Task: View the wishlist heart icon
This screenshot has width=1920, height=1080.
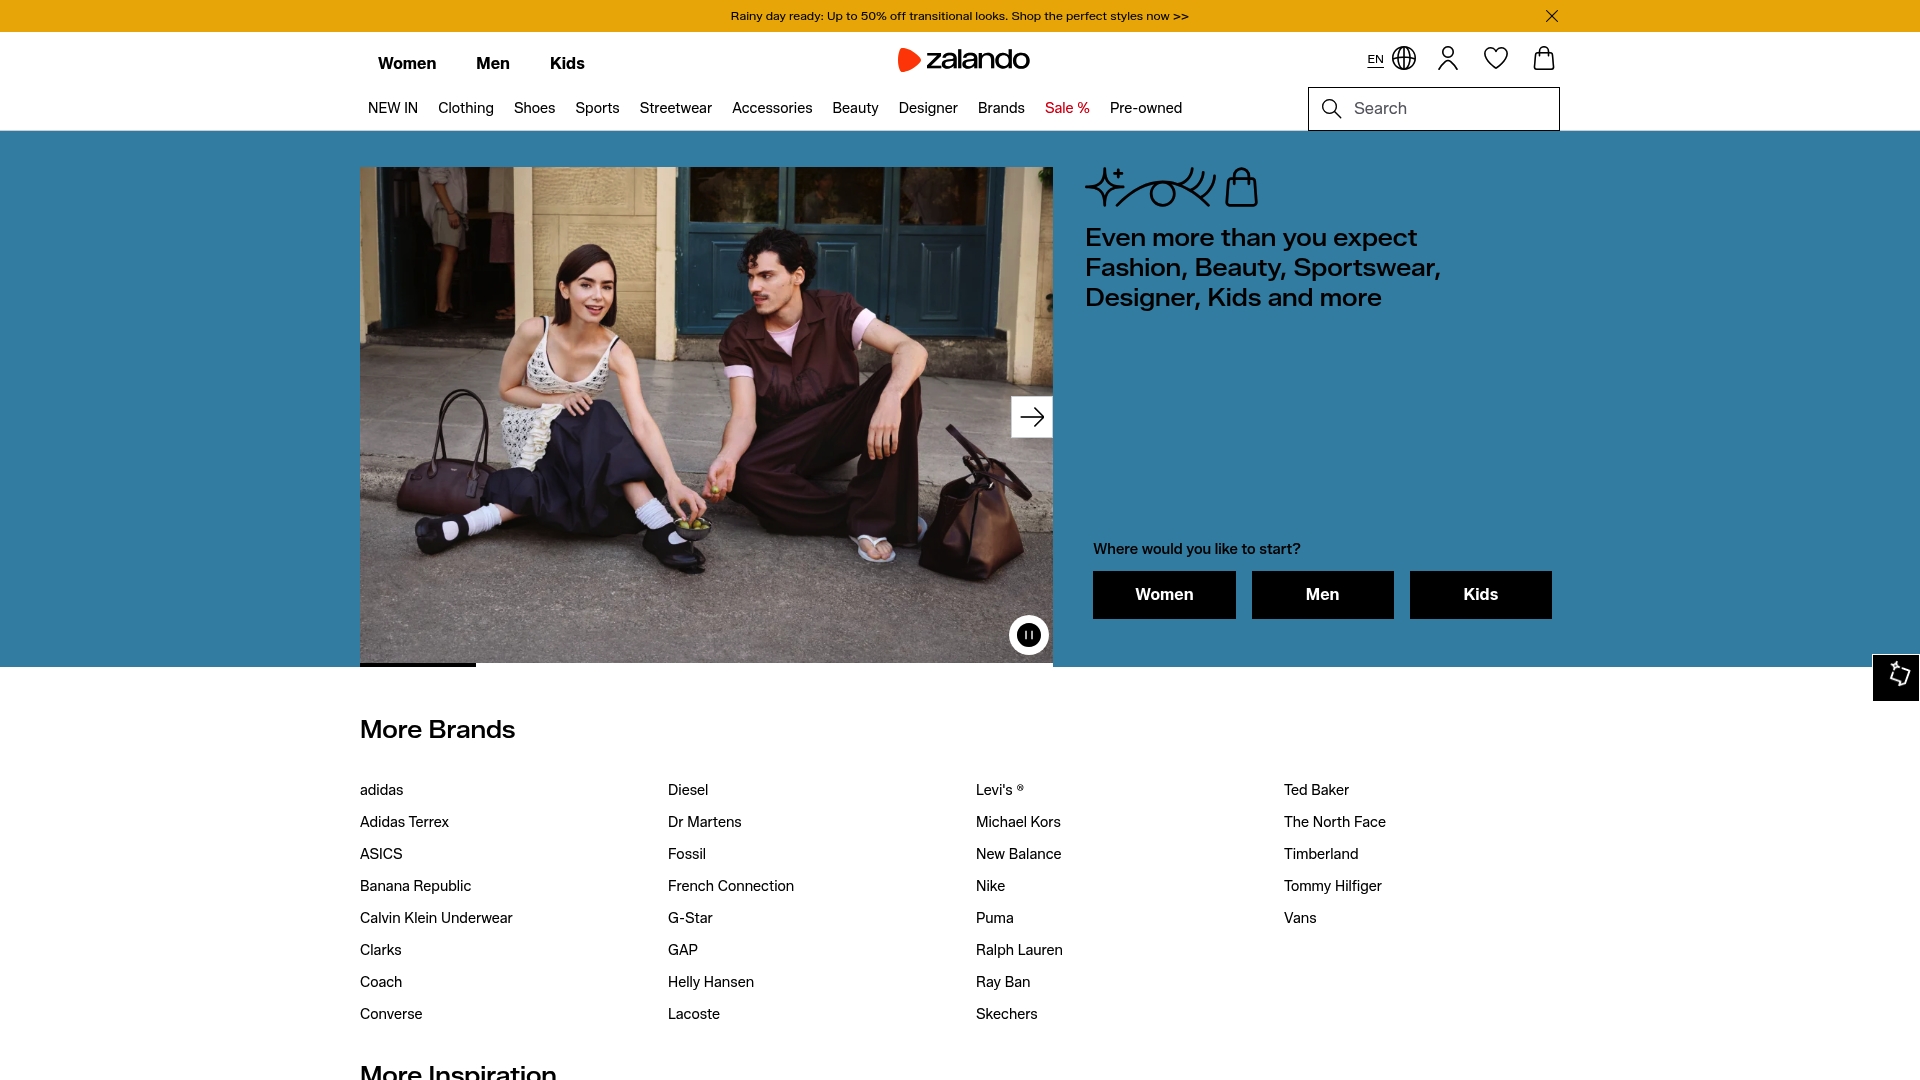Action: point(1496,59)
